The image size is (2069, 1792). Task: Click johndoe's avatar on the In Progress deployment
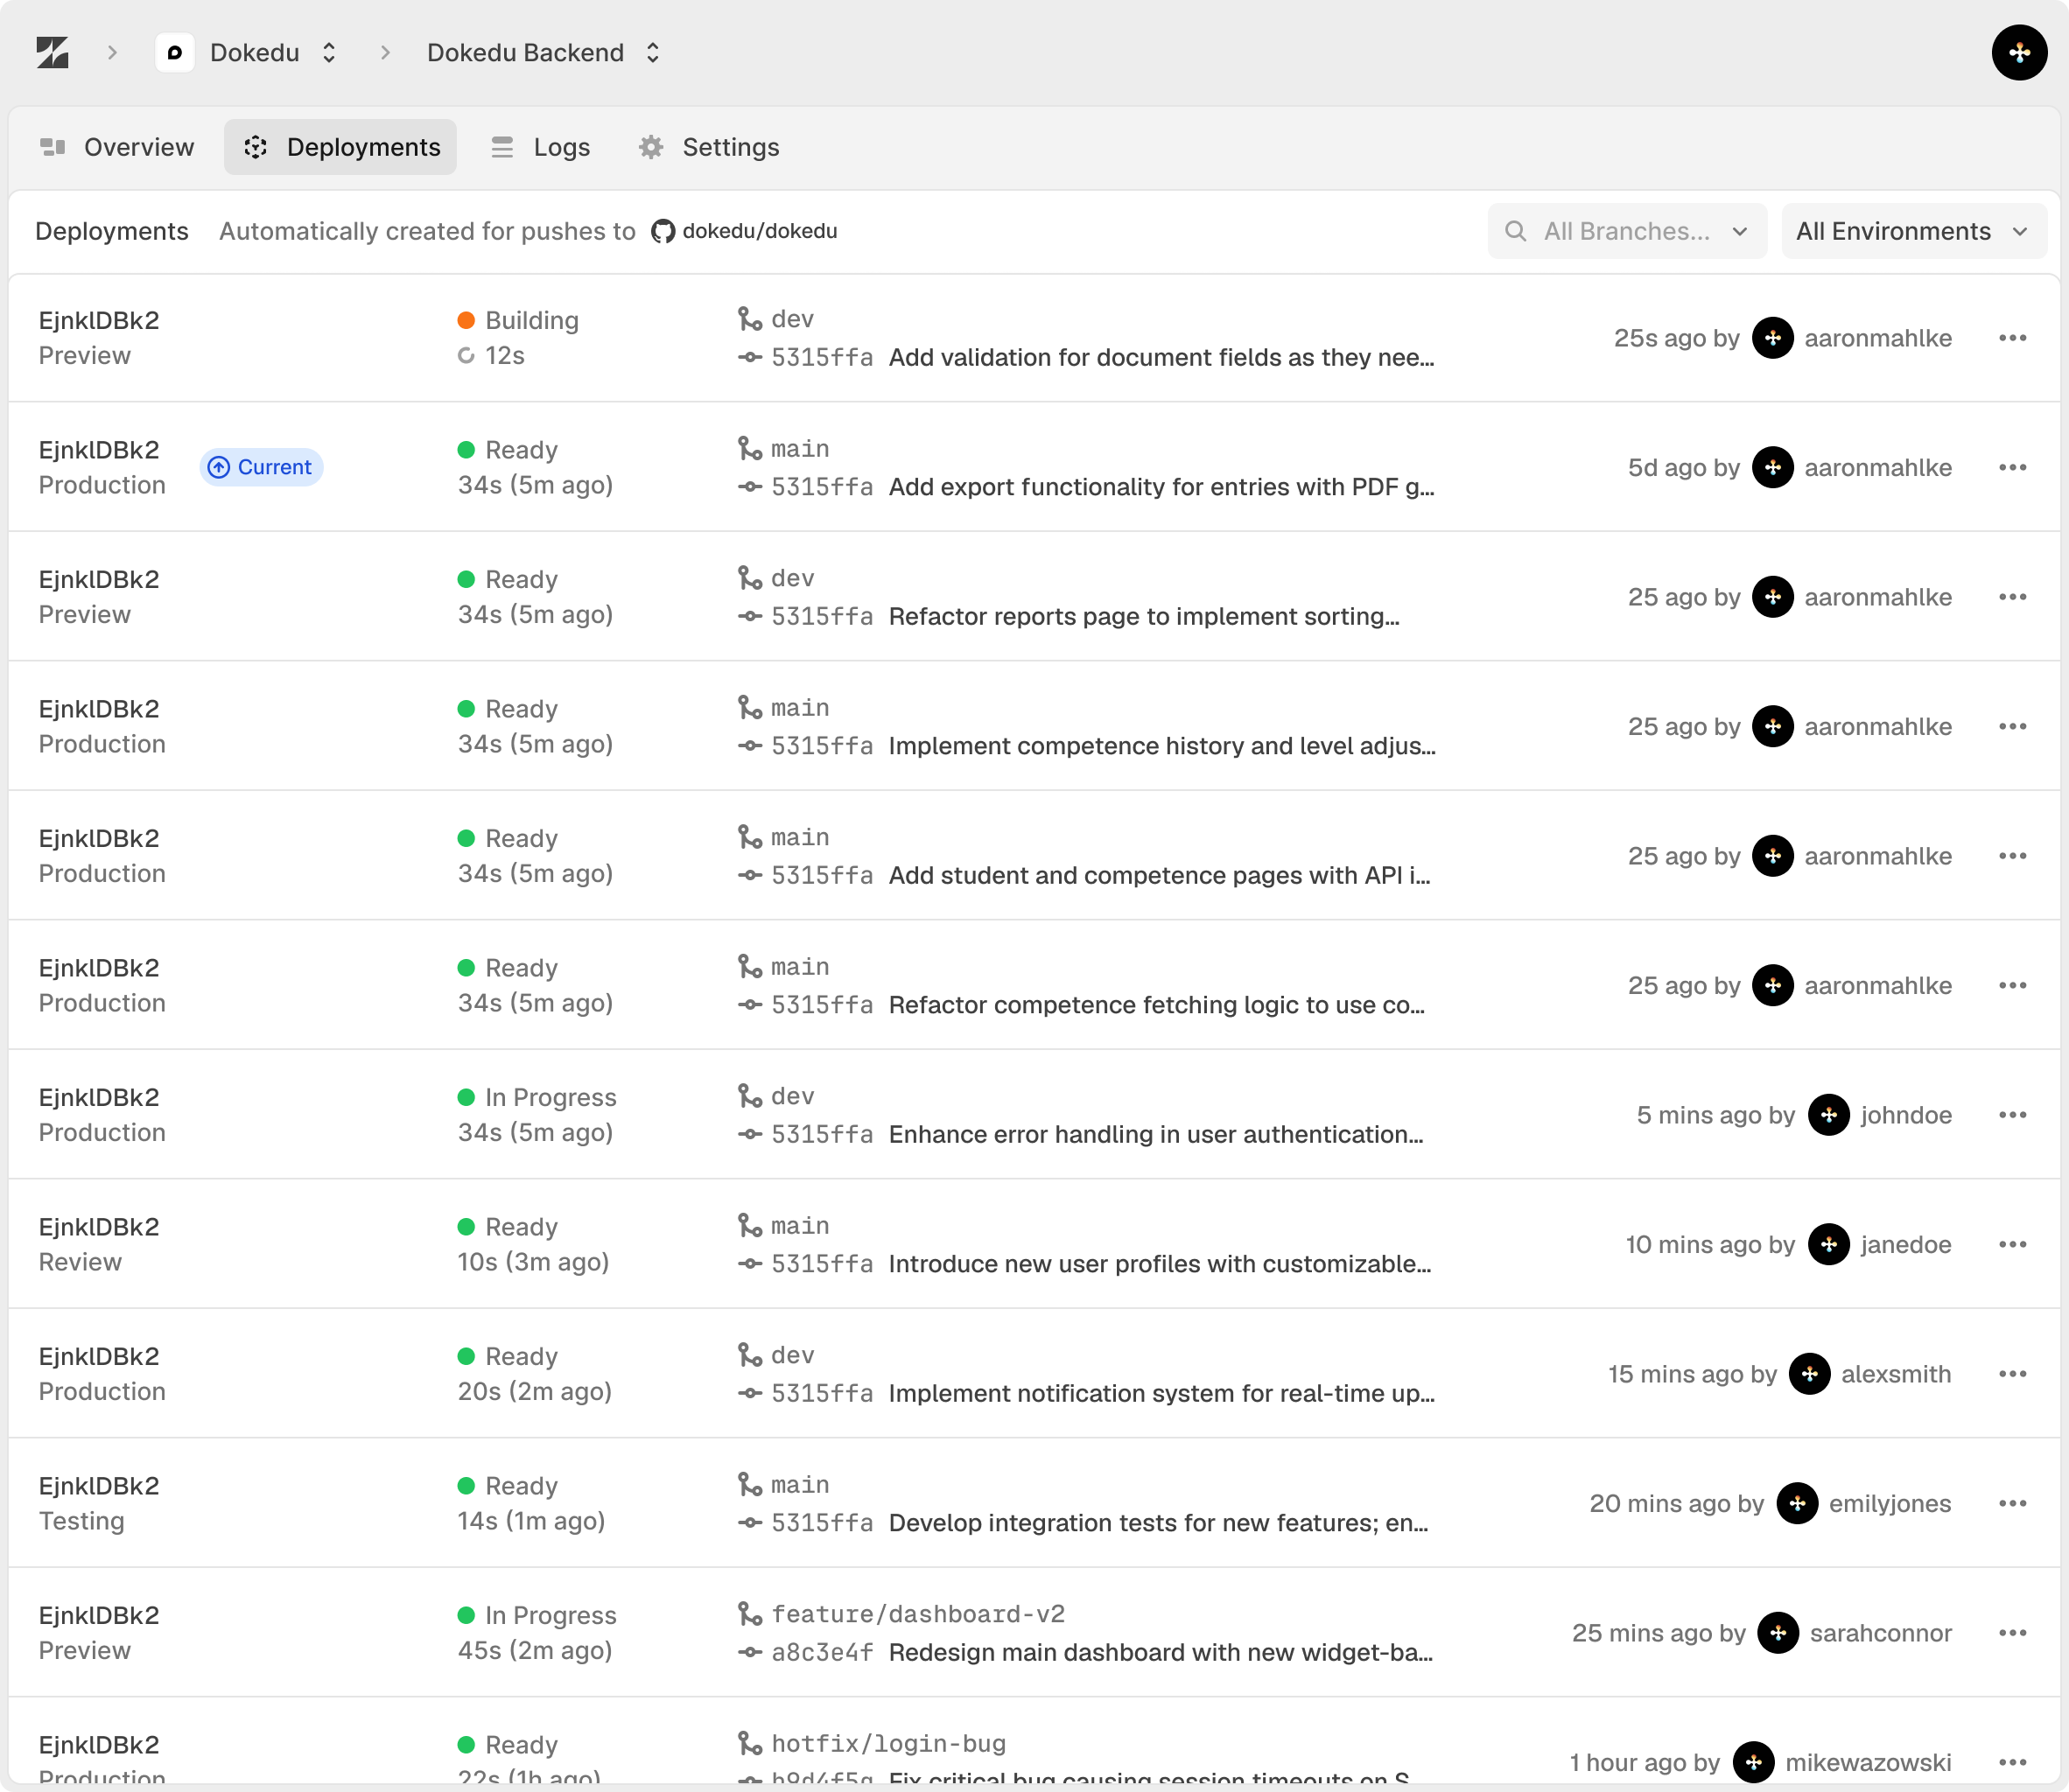[x=1829, y=1115]
